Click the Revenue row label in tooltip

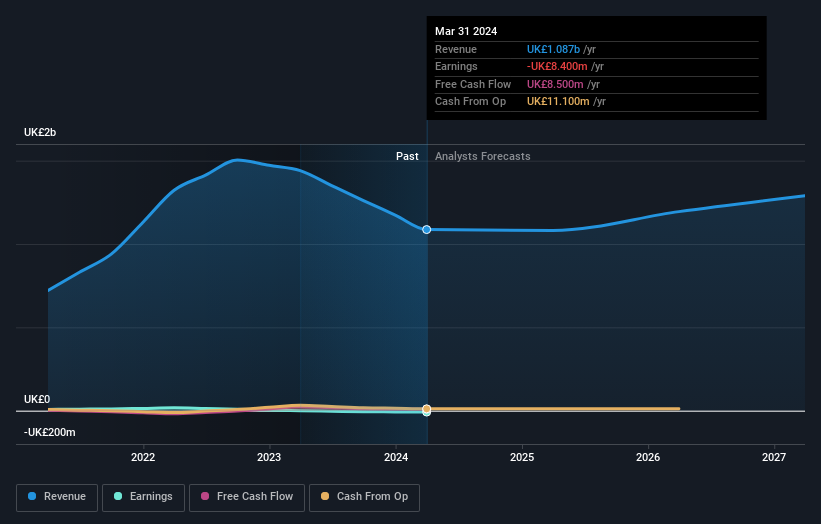(456, 49)
